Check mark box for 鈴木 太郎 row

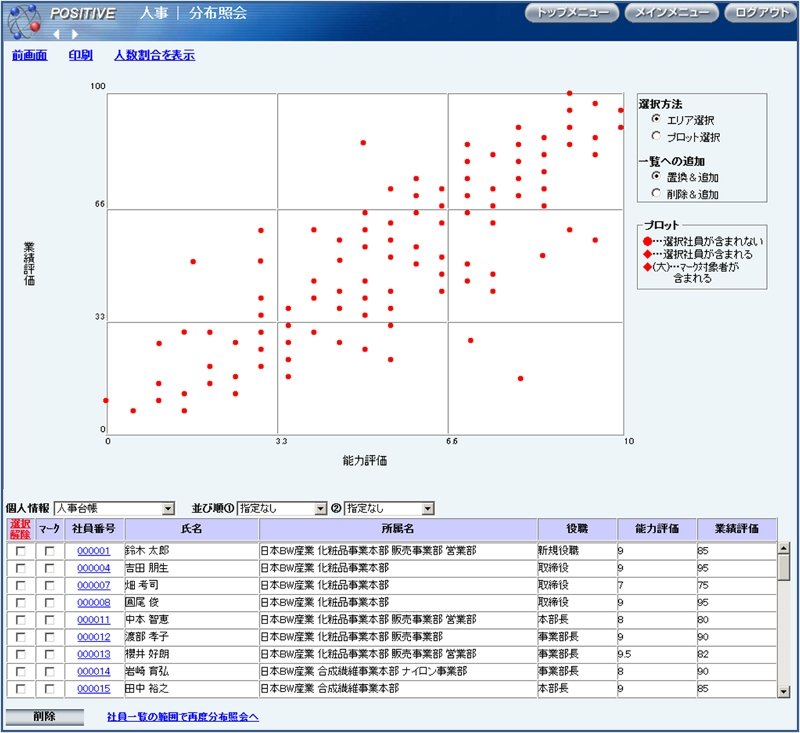point(49,551)
